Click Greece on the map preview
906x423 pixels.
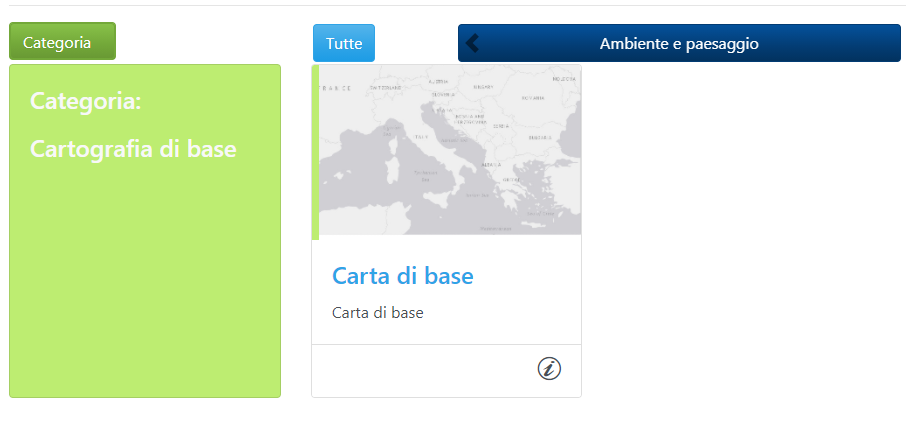pos(511,182)
